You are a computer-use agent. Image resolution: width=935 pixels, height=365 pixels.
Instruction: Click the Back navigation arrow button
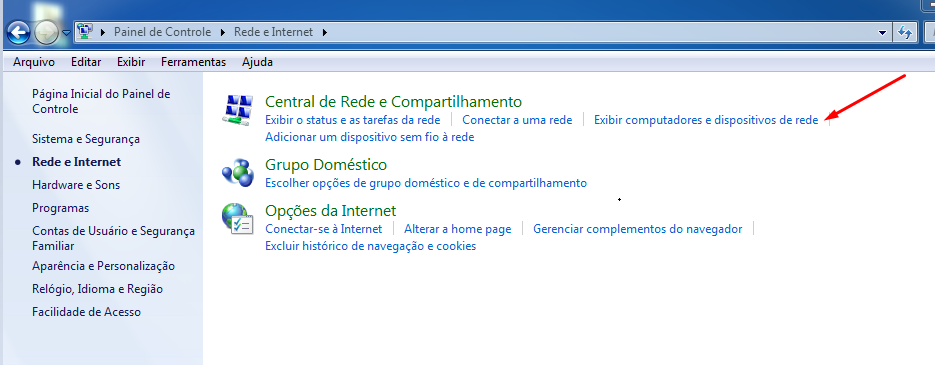(x=18, y=32)
